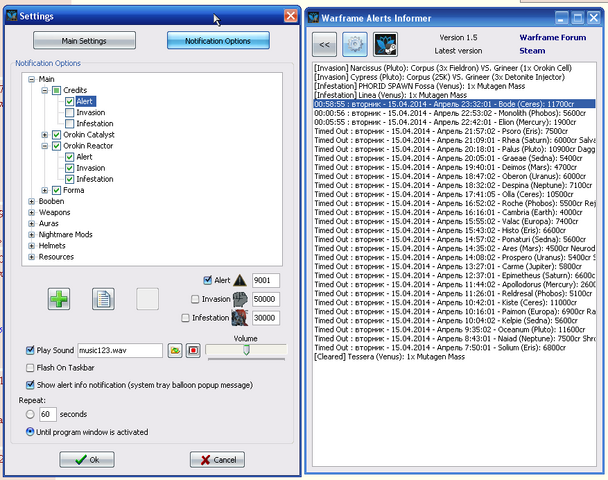
Task: Click the music123.wav sound file field
Action: (x=120, y=351)
